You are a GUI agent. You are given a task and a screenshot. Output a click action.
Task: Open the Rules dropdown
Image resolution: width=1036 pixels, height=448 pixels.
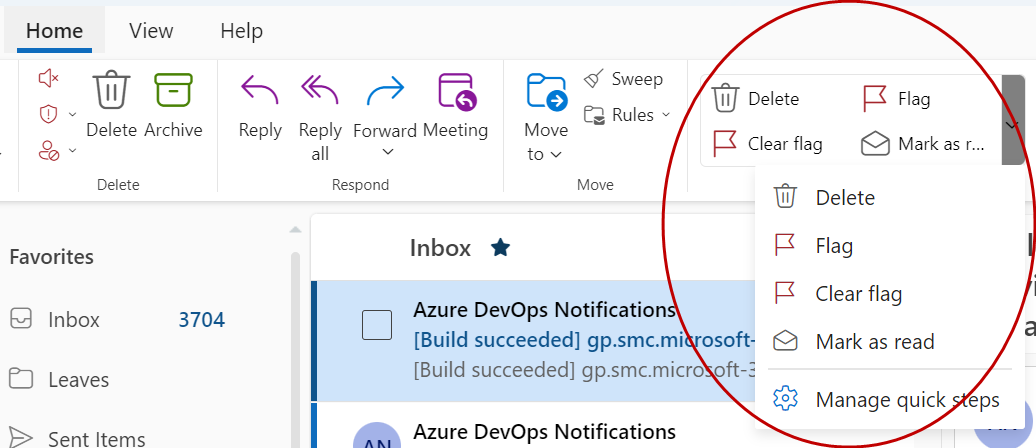(x=626, y=115)
